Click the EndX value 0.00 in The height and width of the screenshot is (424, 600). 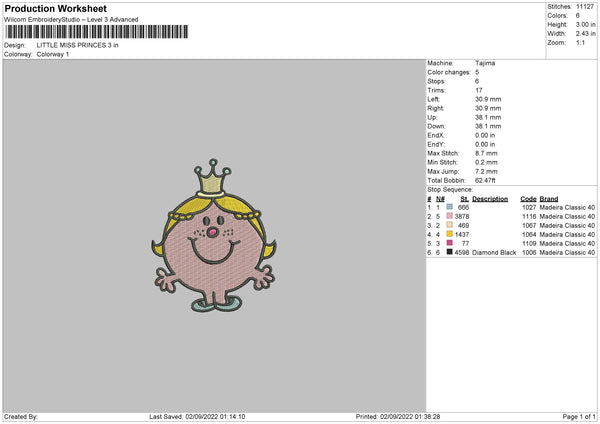[485, 135]
